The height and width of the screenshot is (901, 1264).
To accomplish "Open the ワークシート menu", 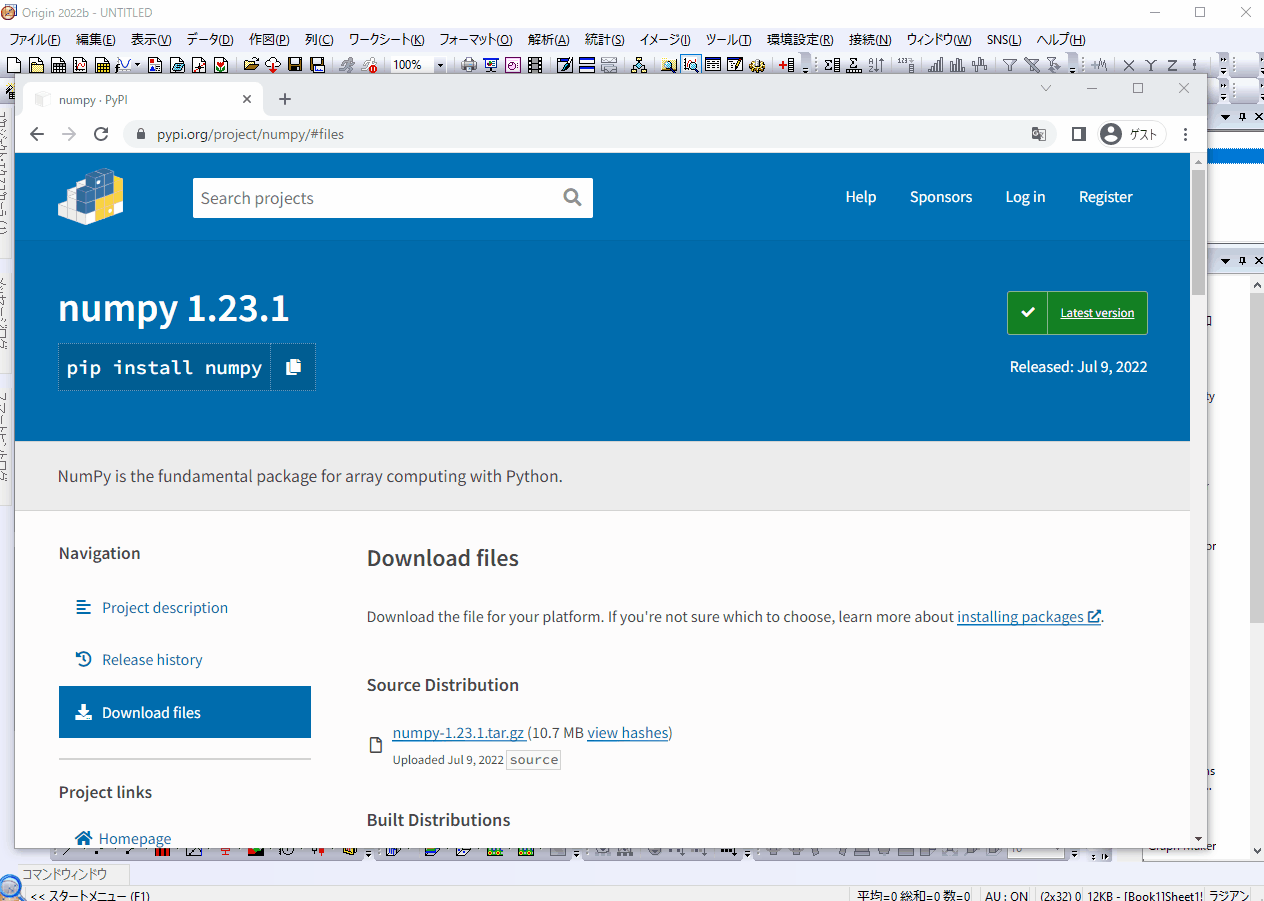I will (387, 40).
